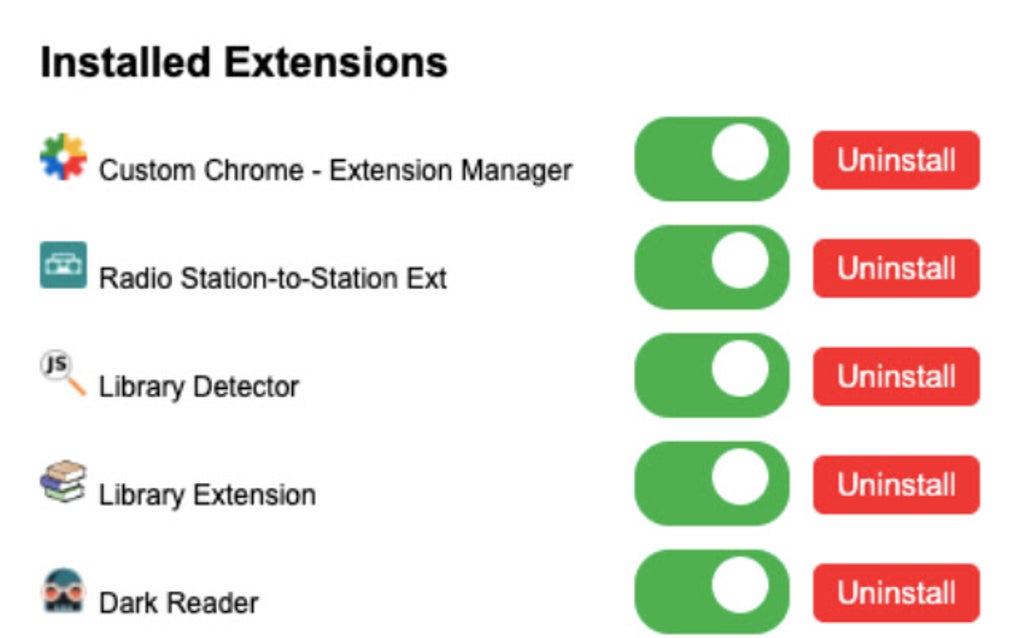Uninstall Radio Station-to-Station Ext
1020x638 pixels.
click(896, 268)
